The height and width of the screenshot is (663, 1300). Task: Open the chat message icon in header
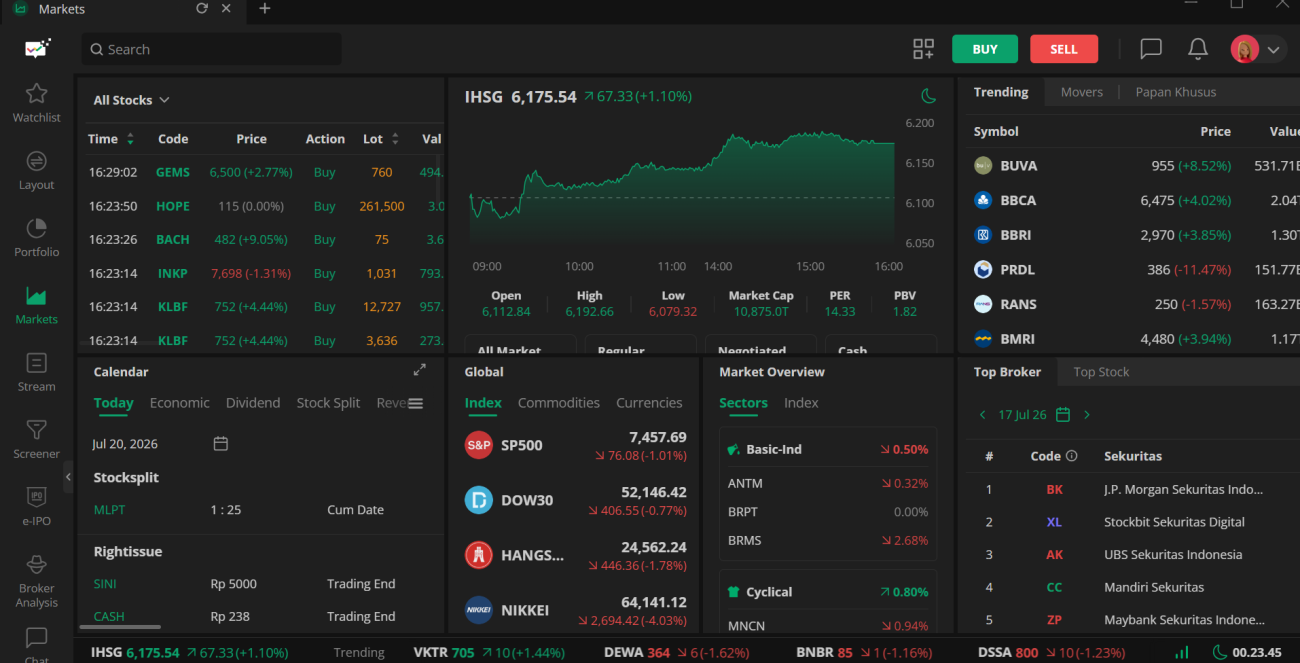1151,49
